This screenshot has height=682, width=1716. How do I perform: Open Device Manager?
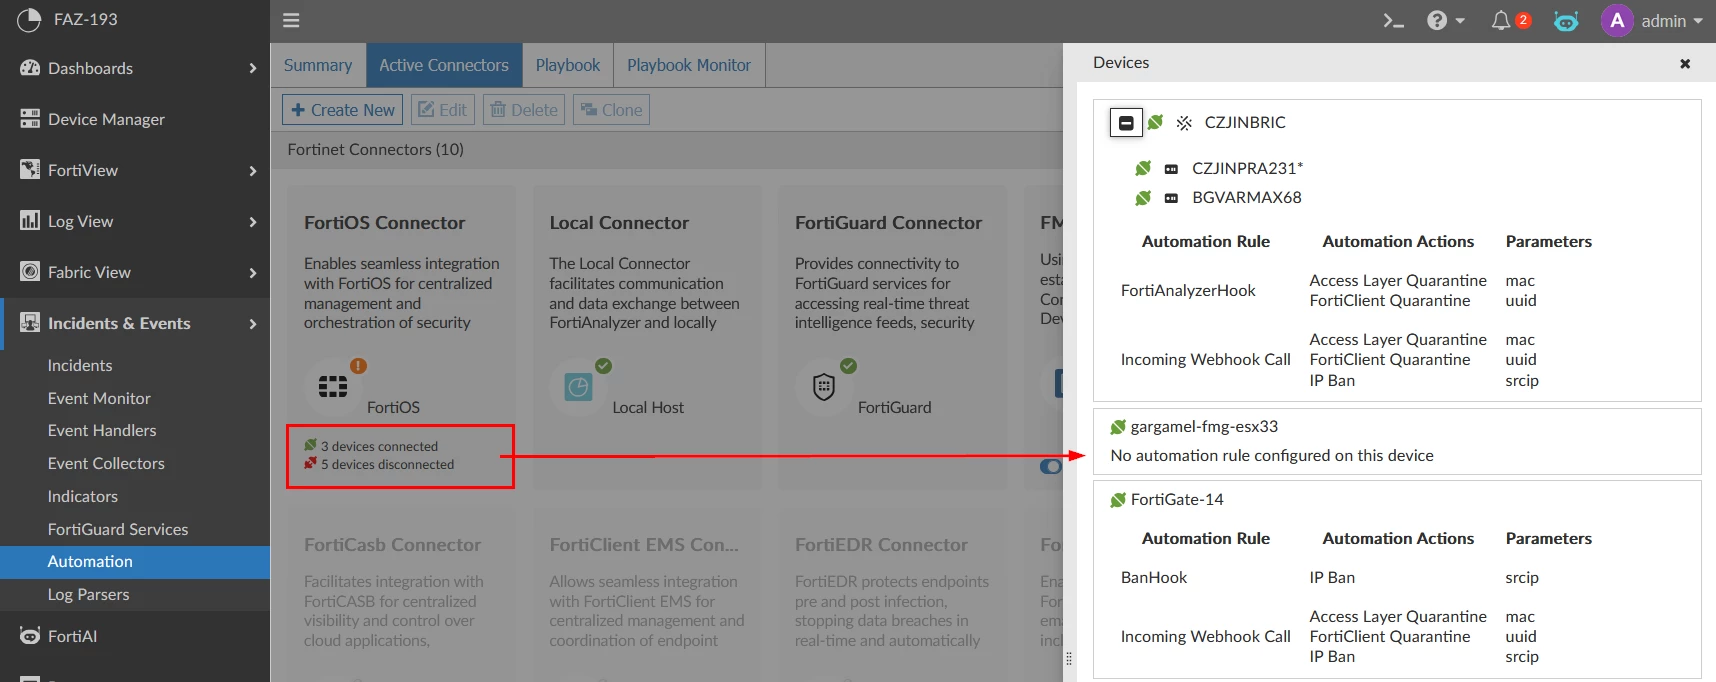coord(135,119)
